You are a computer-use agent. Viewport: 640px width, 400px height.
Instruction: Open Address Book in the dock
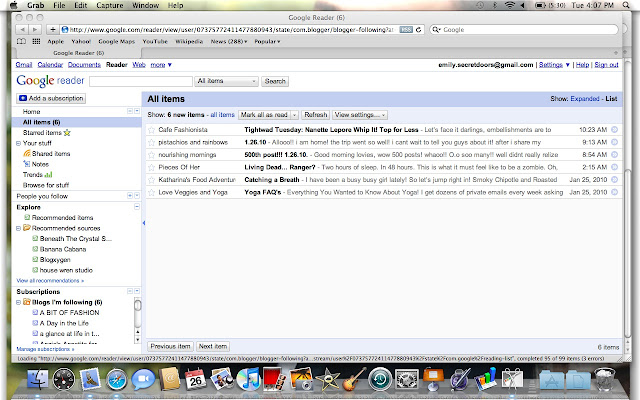(x=169, y=380)
